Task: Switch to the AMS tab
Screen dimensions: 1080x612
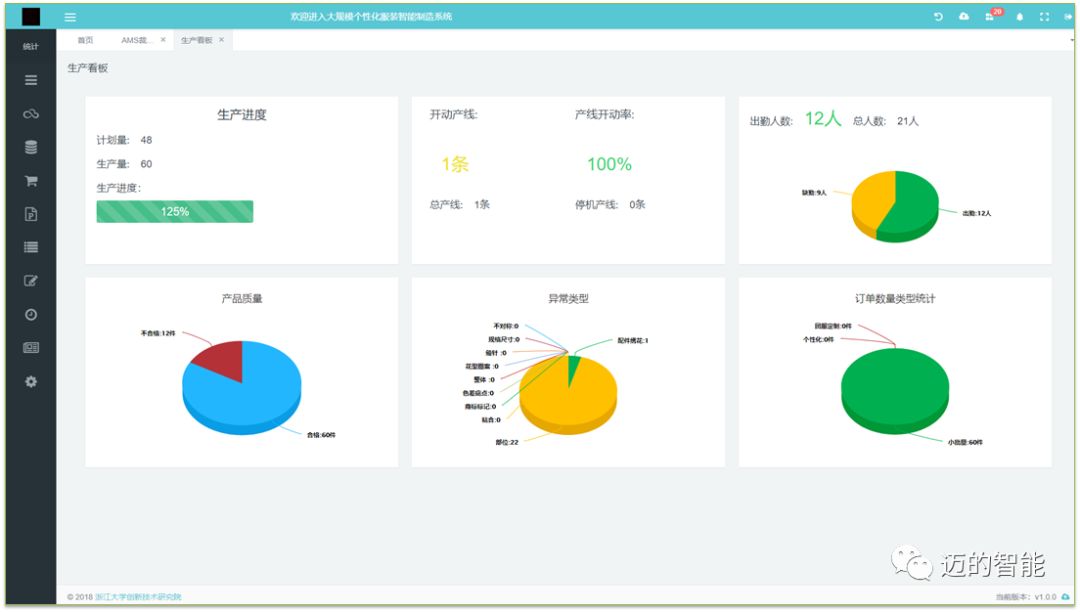Action: tap(137, 40)
